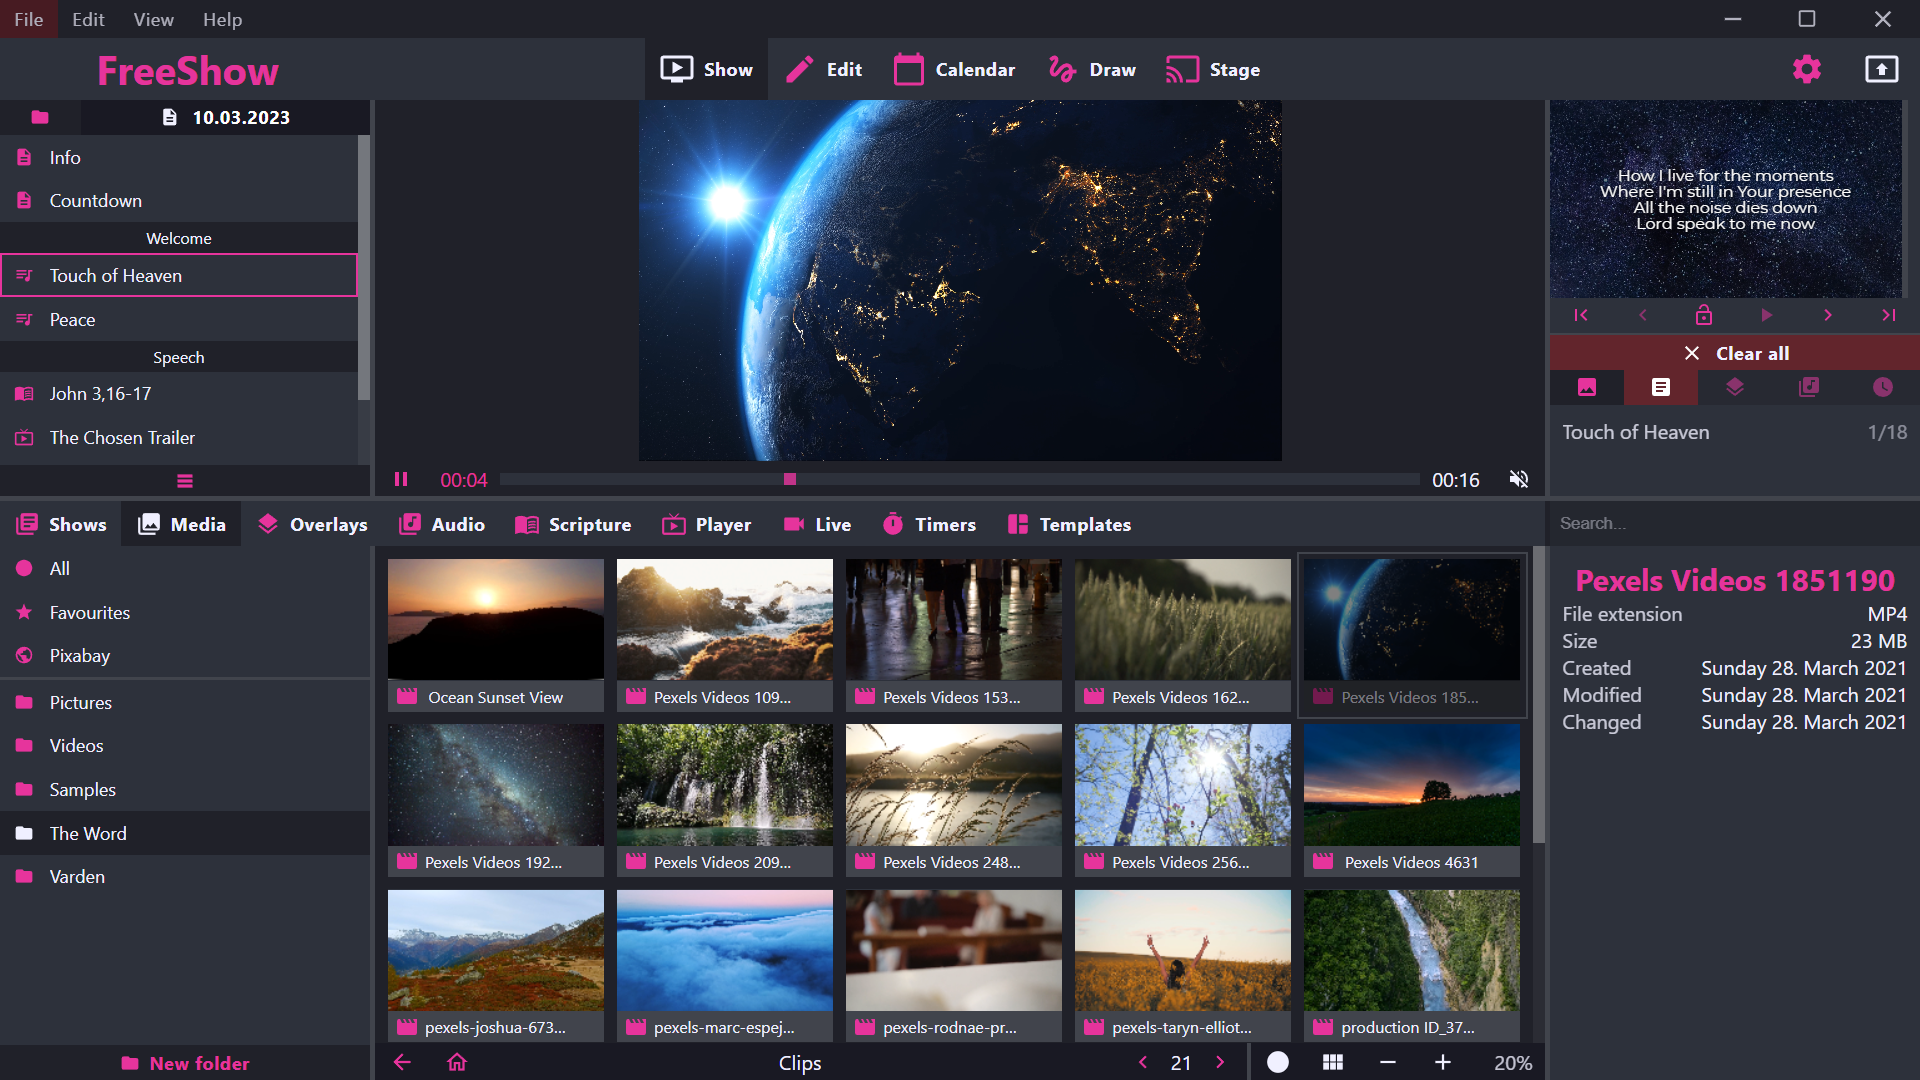Image resolution: width=1920 pixels, height=1080 pixels.
Task: Toggle grid view in the media bottom bar
Action: click(1333, 1062)
